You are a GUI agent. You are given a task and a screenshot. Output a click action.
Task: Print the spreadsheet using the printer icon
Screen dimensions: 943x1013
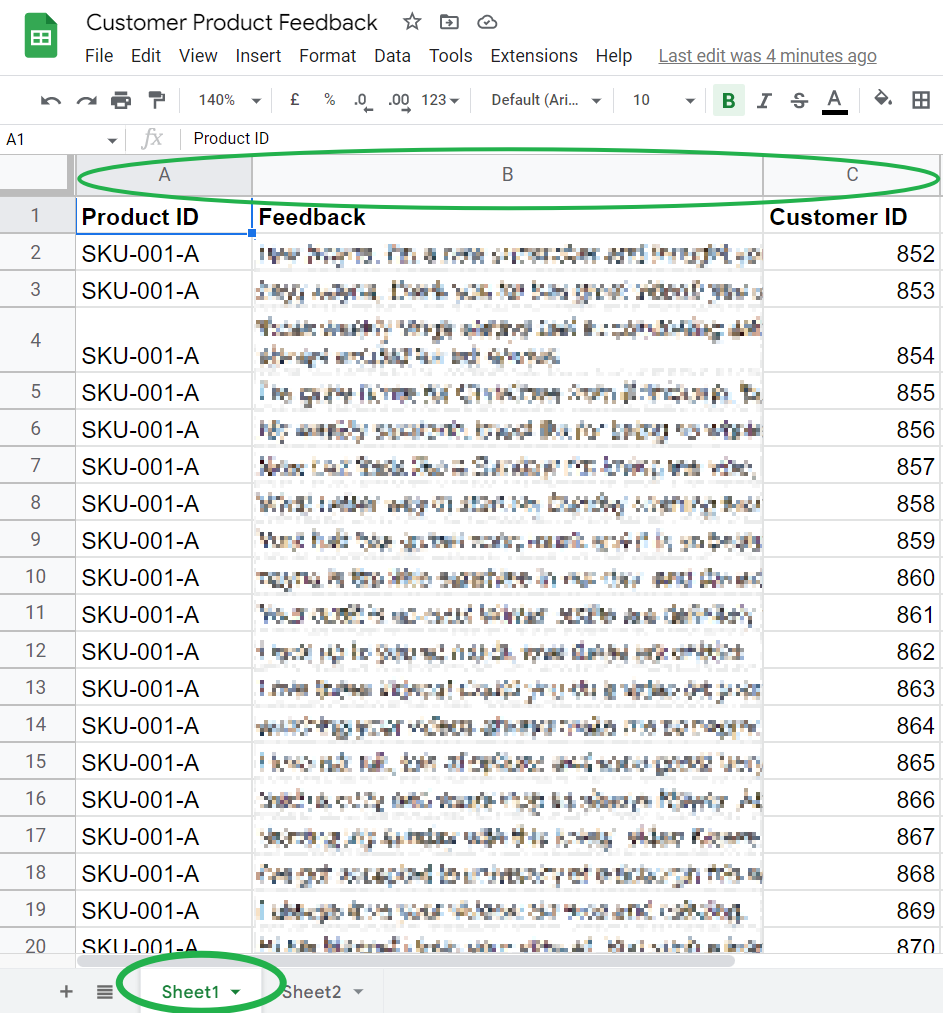point(121,100)
